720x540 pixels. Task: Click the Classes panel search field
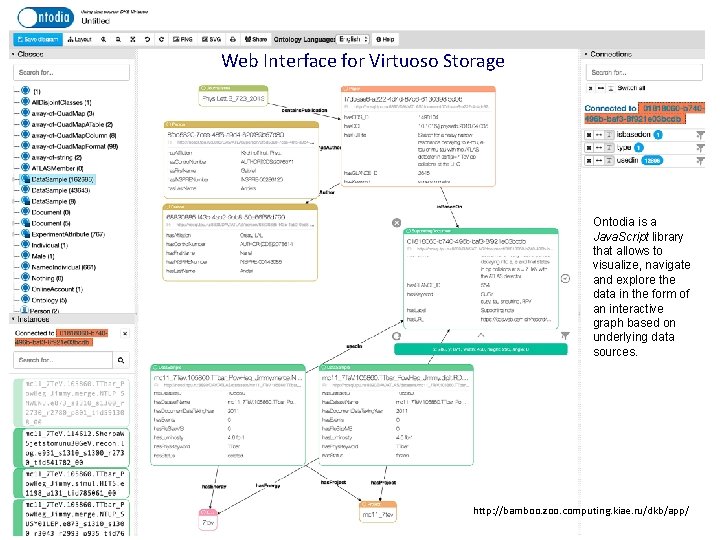pyautogui.click(x=71, y=73)
